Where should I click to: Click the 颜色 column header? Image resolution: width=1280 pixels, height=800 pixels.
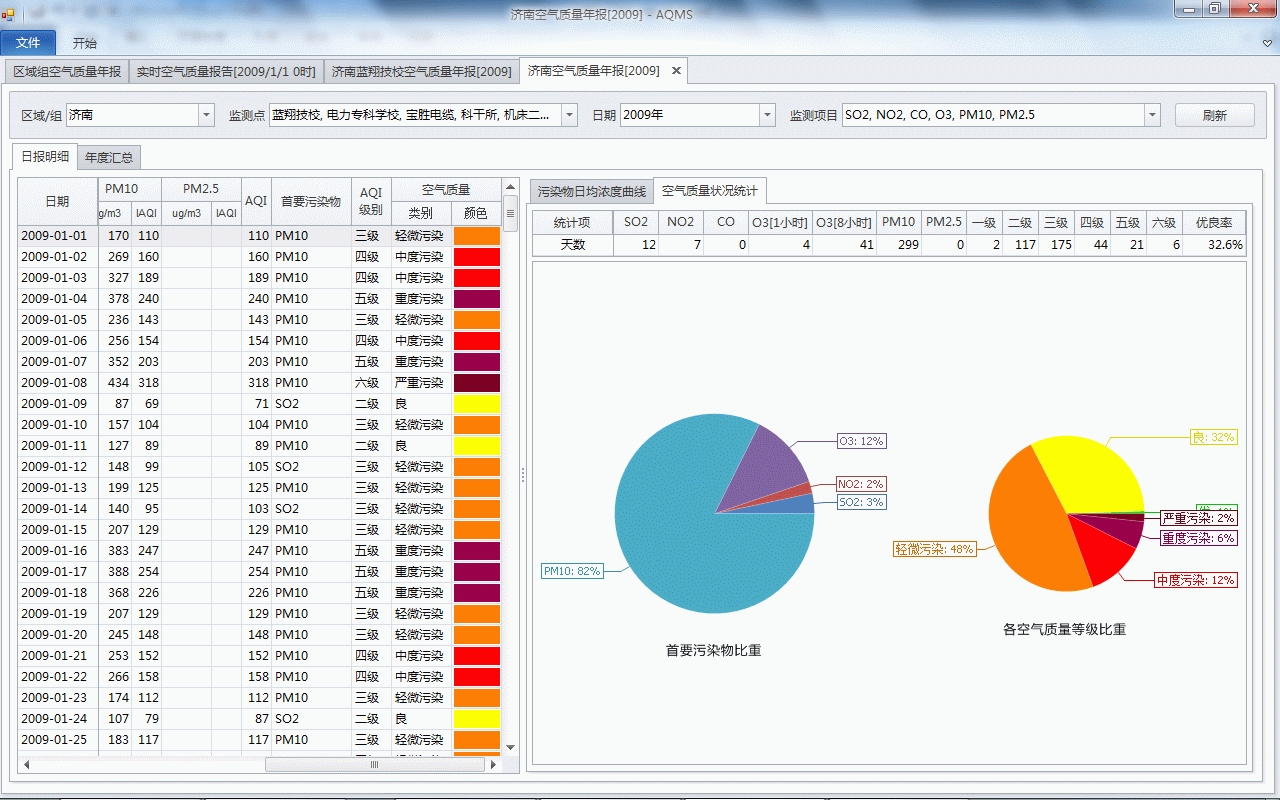point(476,213)
